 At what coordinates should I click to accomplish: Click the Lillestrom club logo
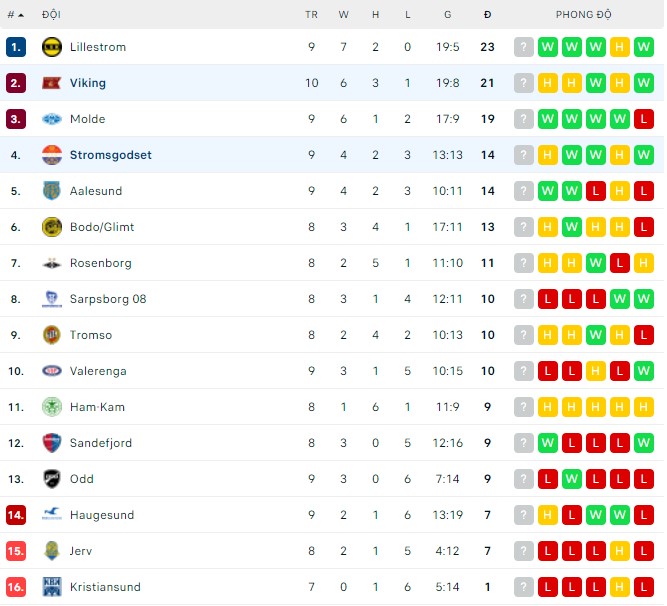(x=52, y=47)
